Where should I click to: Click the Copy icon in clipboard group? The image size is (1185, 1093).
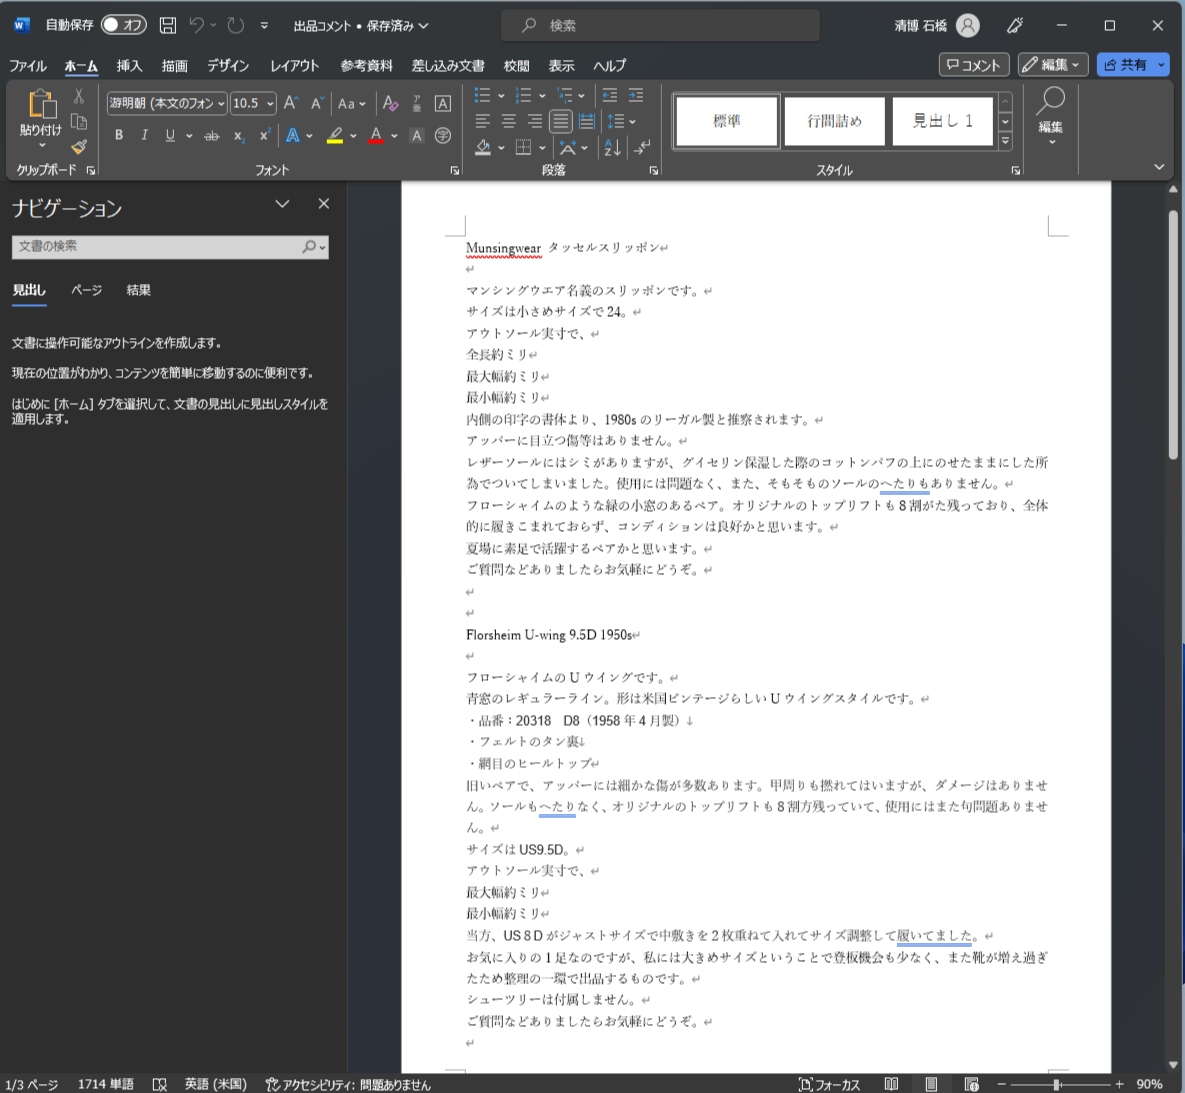pyautogui.click(x=79, y=122)
